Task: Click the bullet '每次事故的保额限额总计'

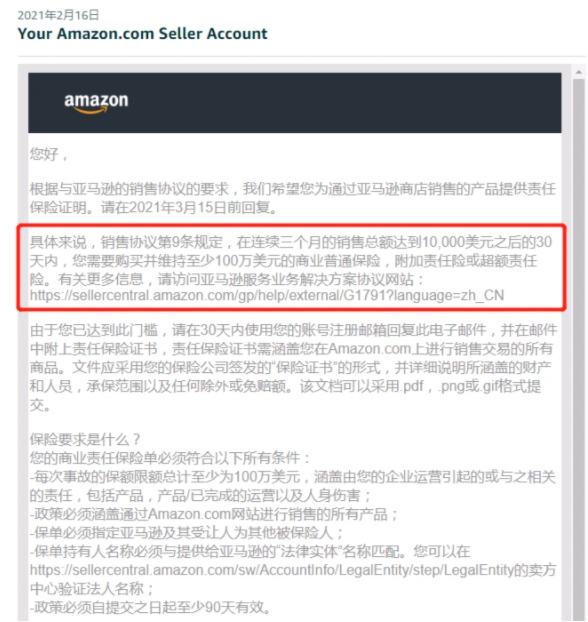Action: point(293,486)
